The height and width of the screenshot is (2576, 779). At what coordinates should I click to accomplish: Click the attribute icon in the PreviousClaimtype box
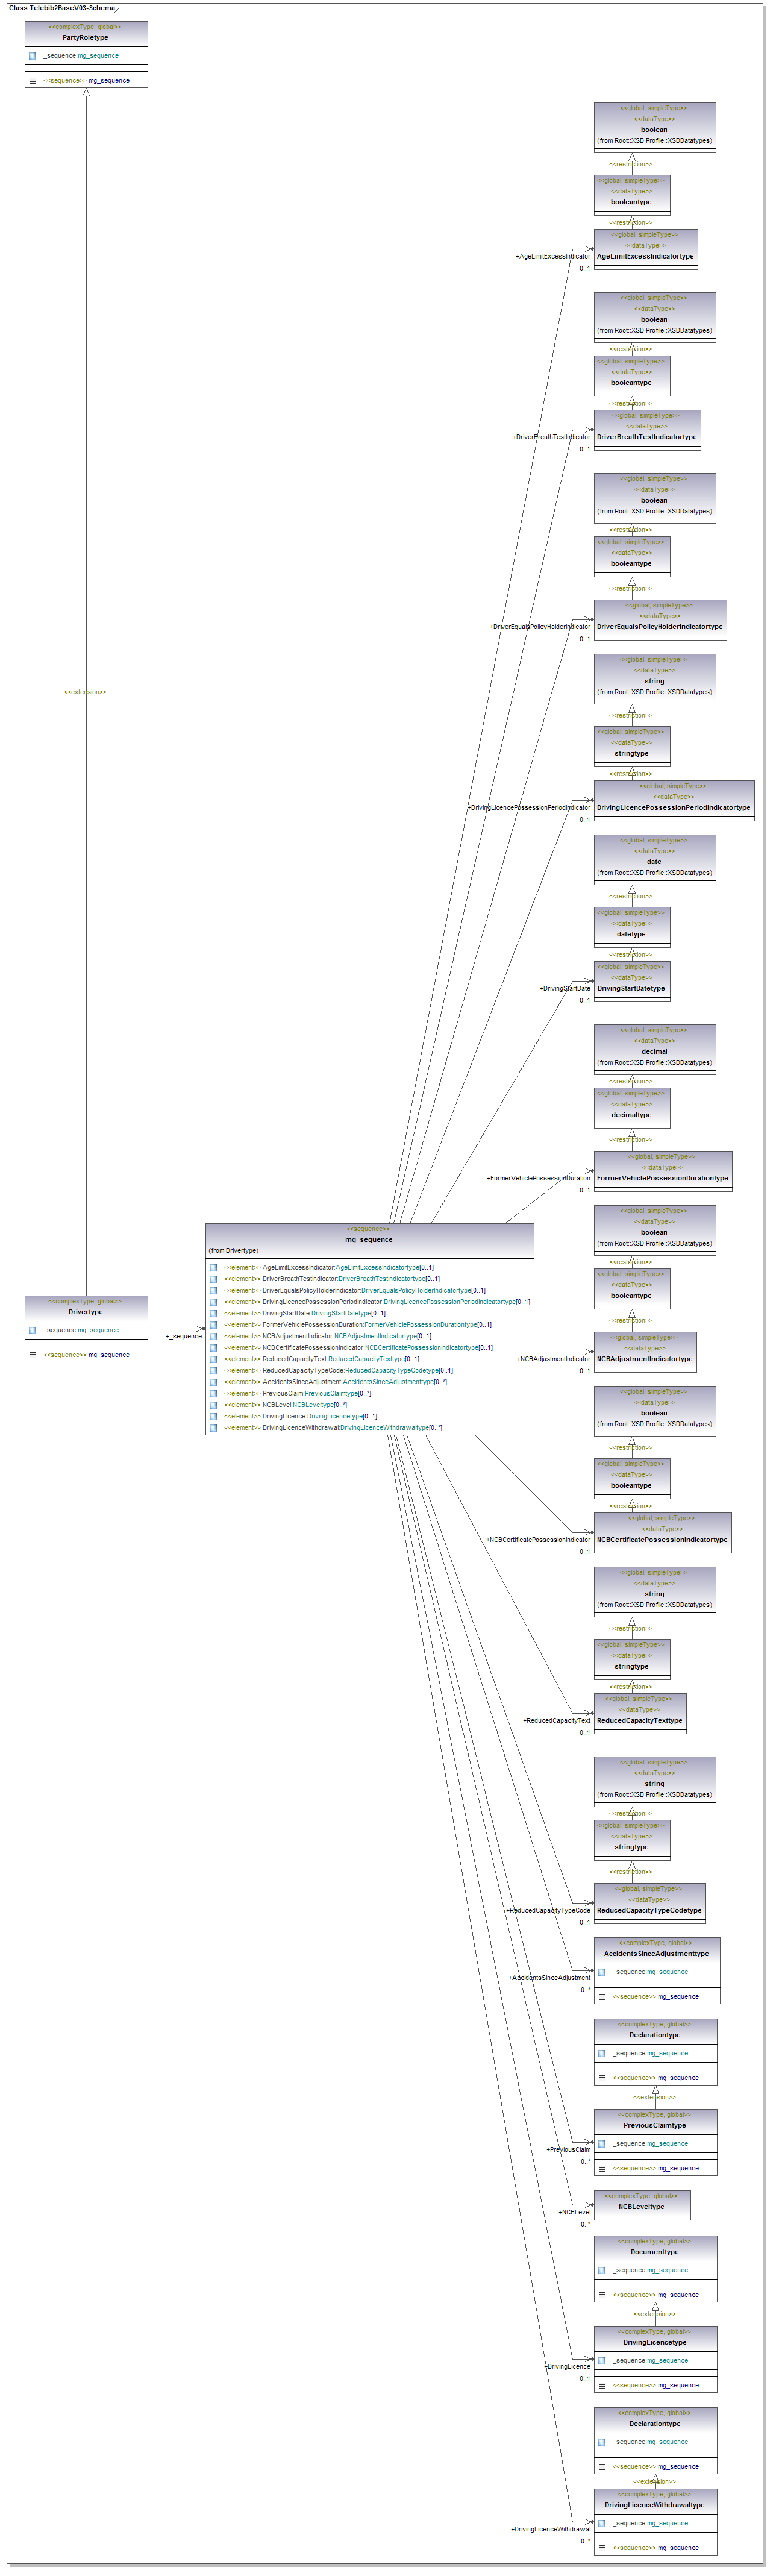click(602, 2144)
